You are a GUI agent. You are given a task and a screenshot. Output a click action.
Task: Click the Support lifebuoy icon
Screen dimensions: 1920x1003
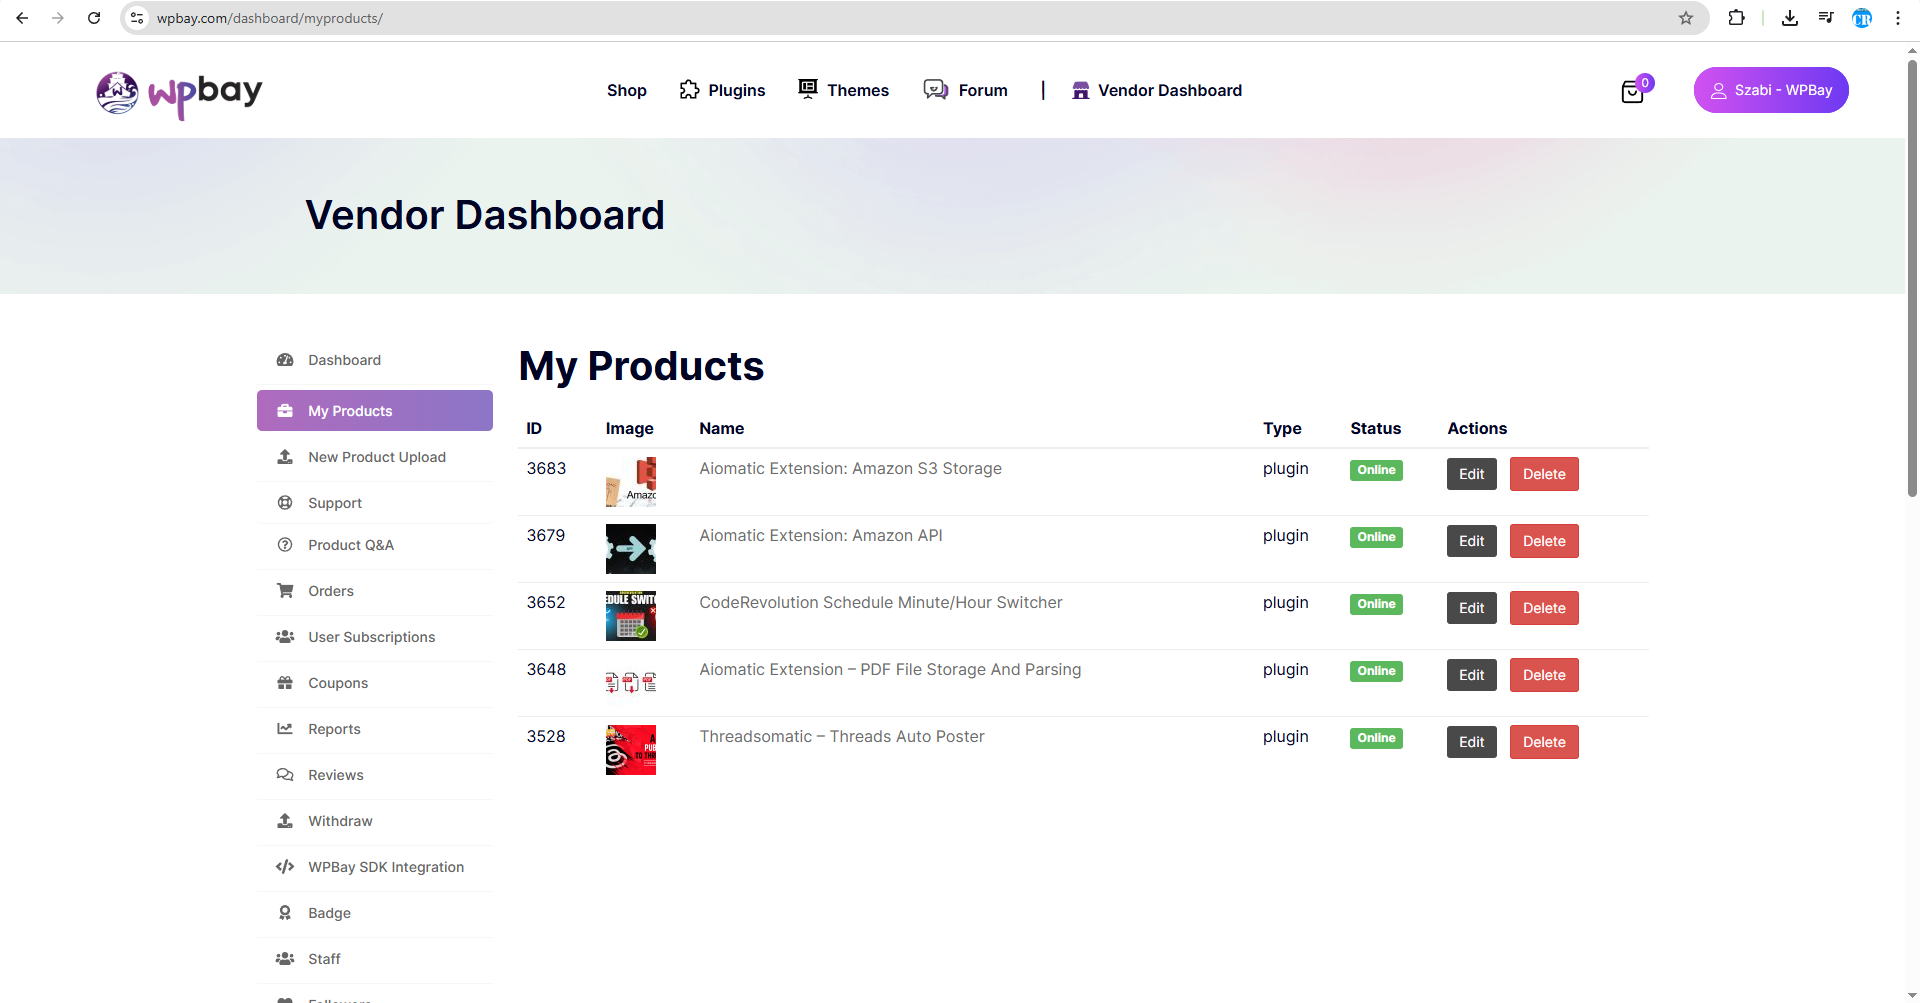(x=285, y=503)
